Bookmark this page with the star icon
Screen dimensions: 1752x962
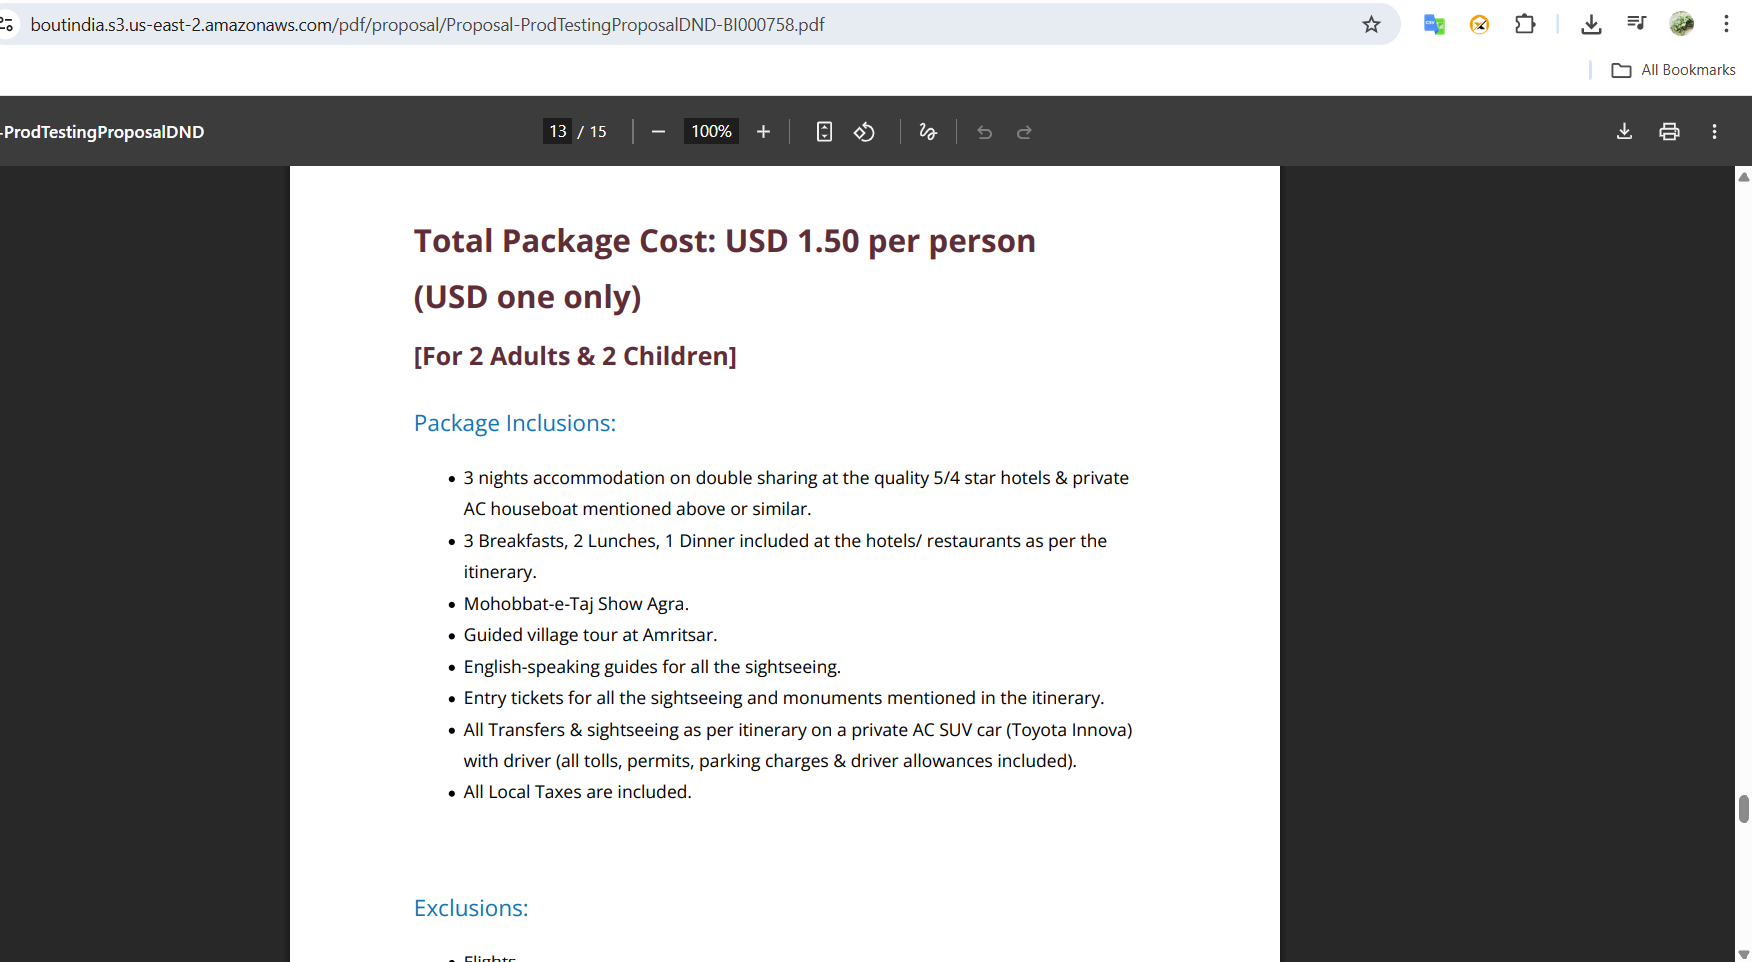(1371, 24)
